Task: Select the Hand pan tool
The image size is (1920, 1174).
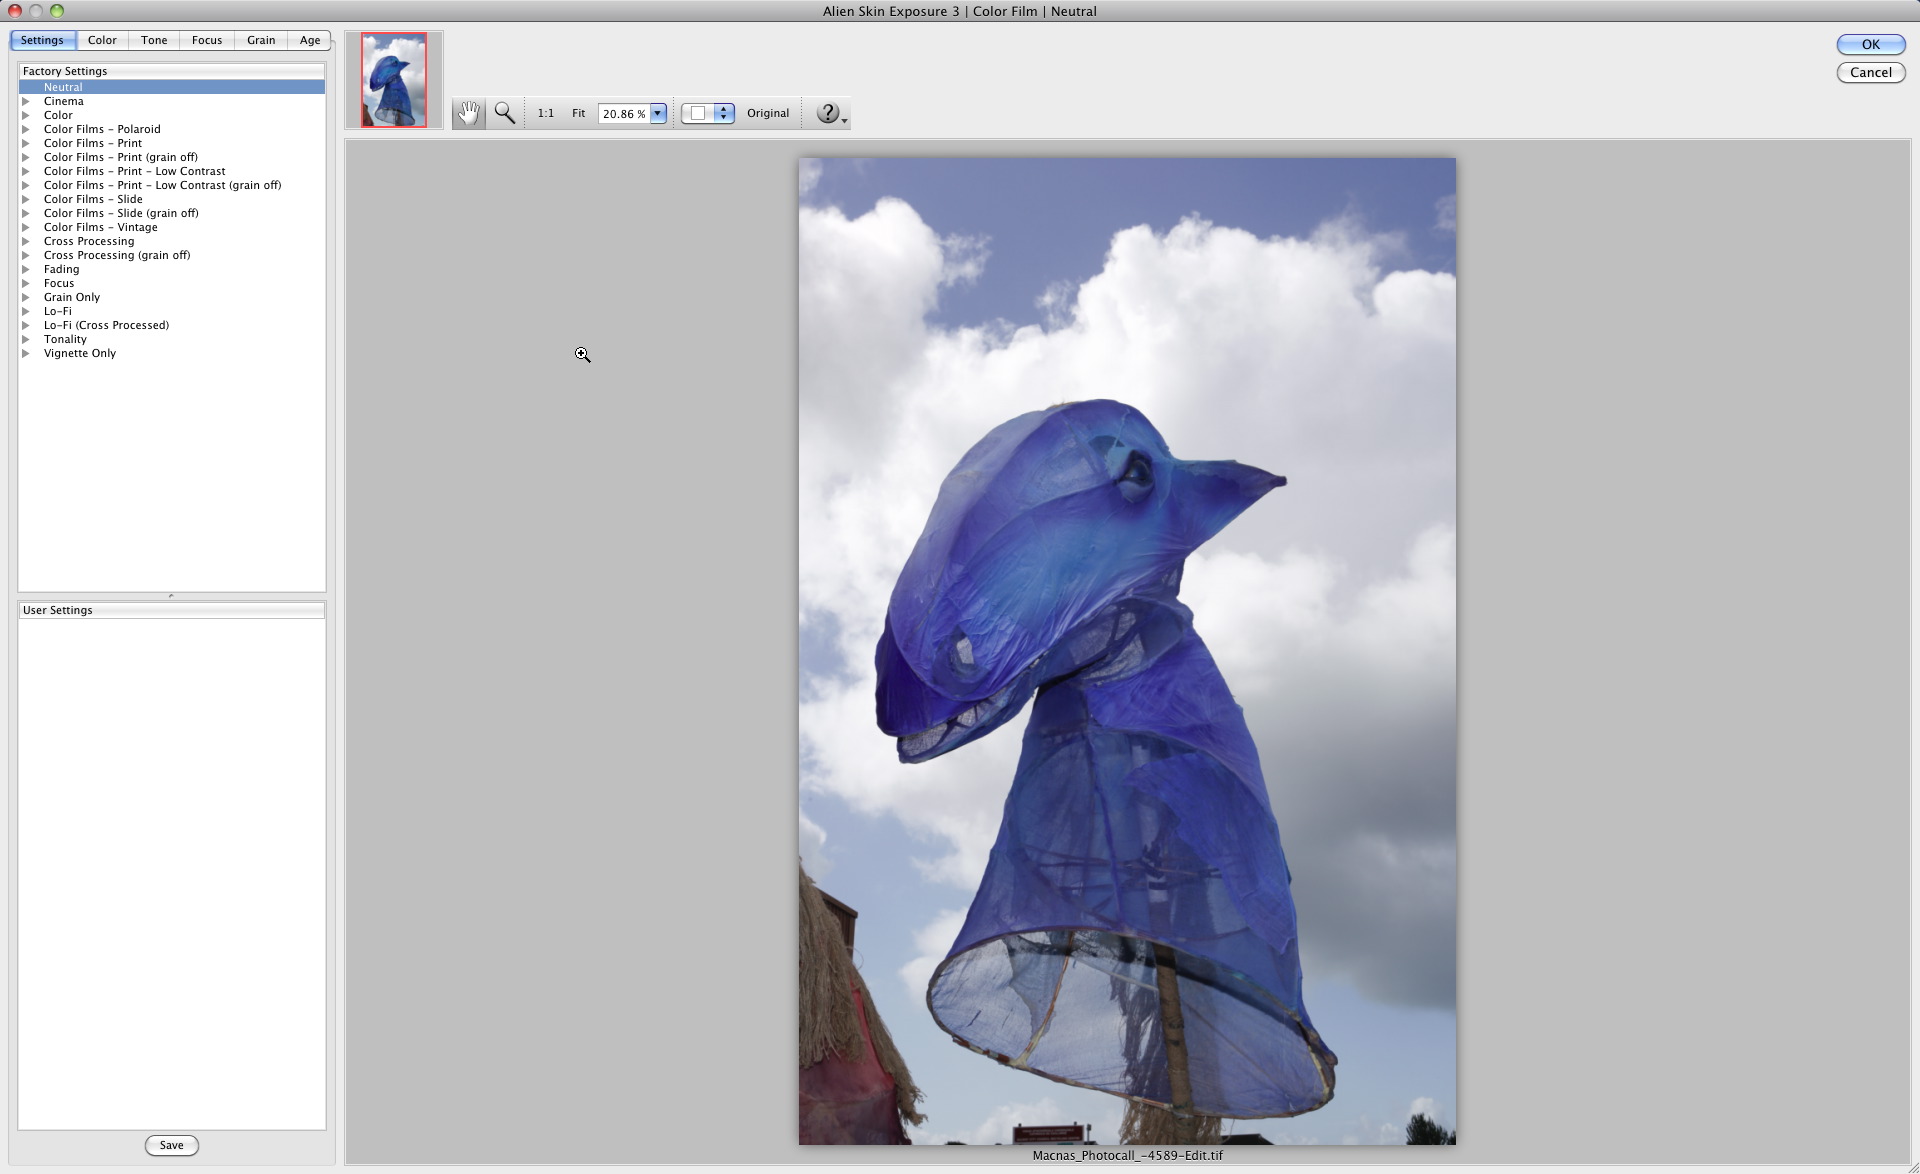Action: click(x=468, y=113)
